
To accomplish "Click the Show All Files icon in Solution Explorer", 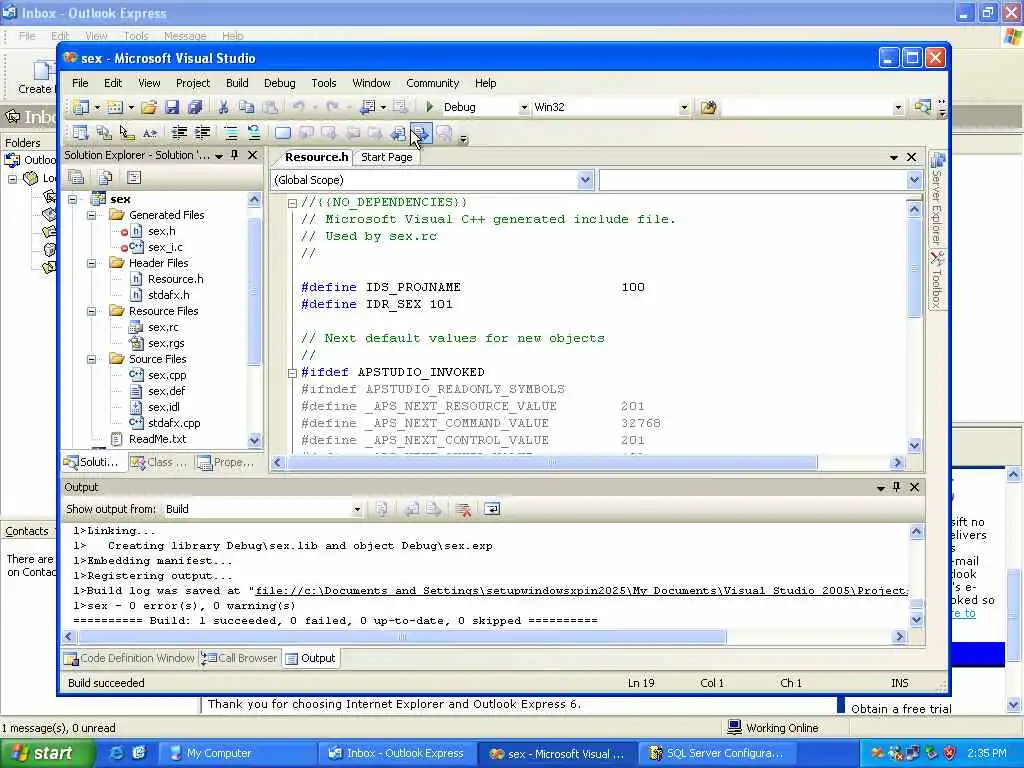I will click(x=104, y=177).
